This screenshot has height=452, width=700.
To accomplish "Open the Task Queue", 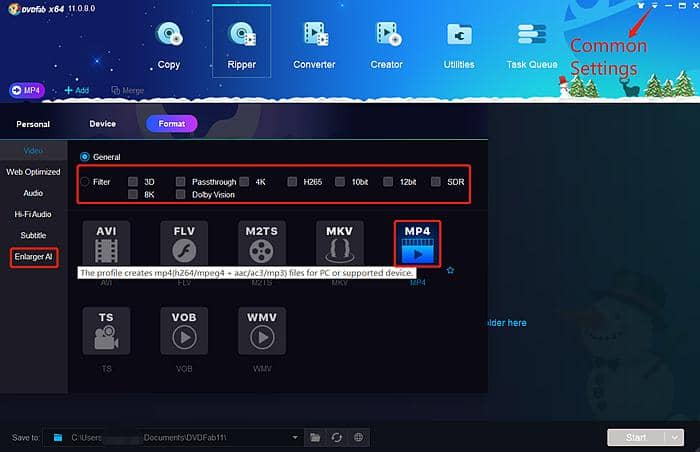I will [532, 45].
